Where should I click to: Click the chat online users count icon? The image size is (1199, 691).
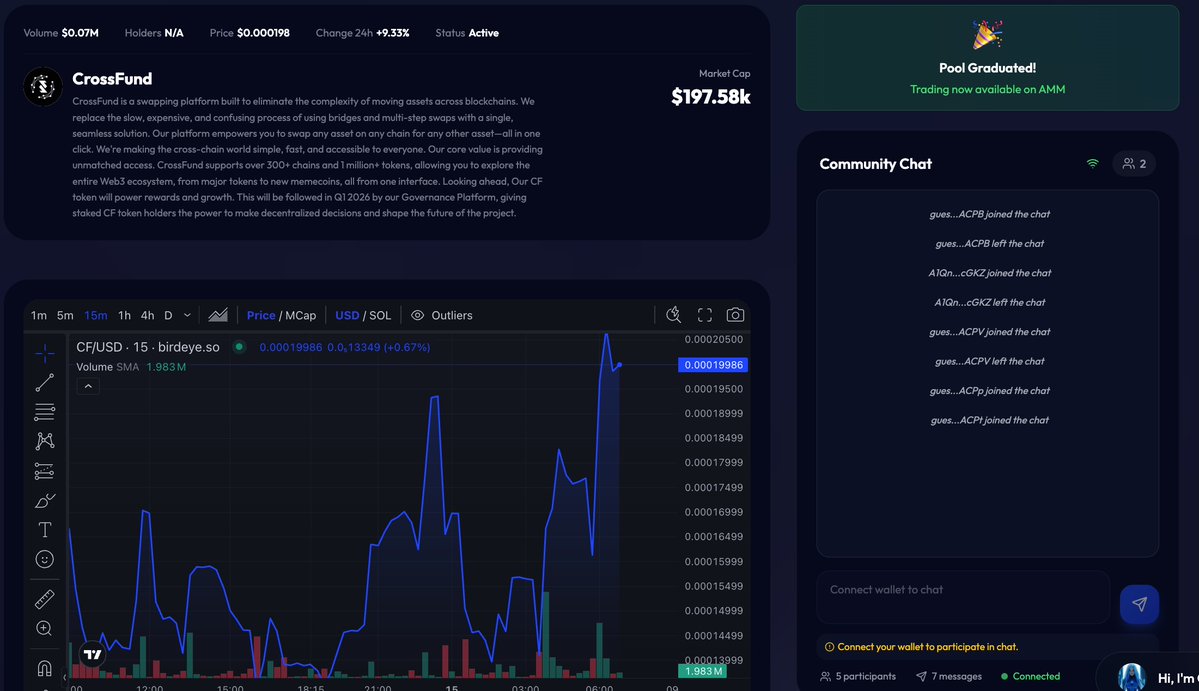tap(1134, 164)
